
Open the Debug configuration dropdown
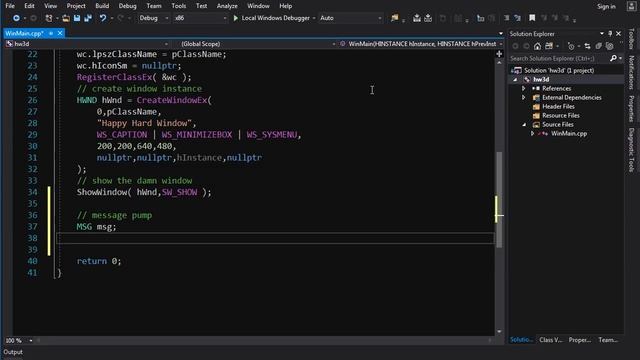[x=153, y=18]
